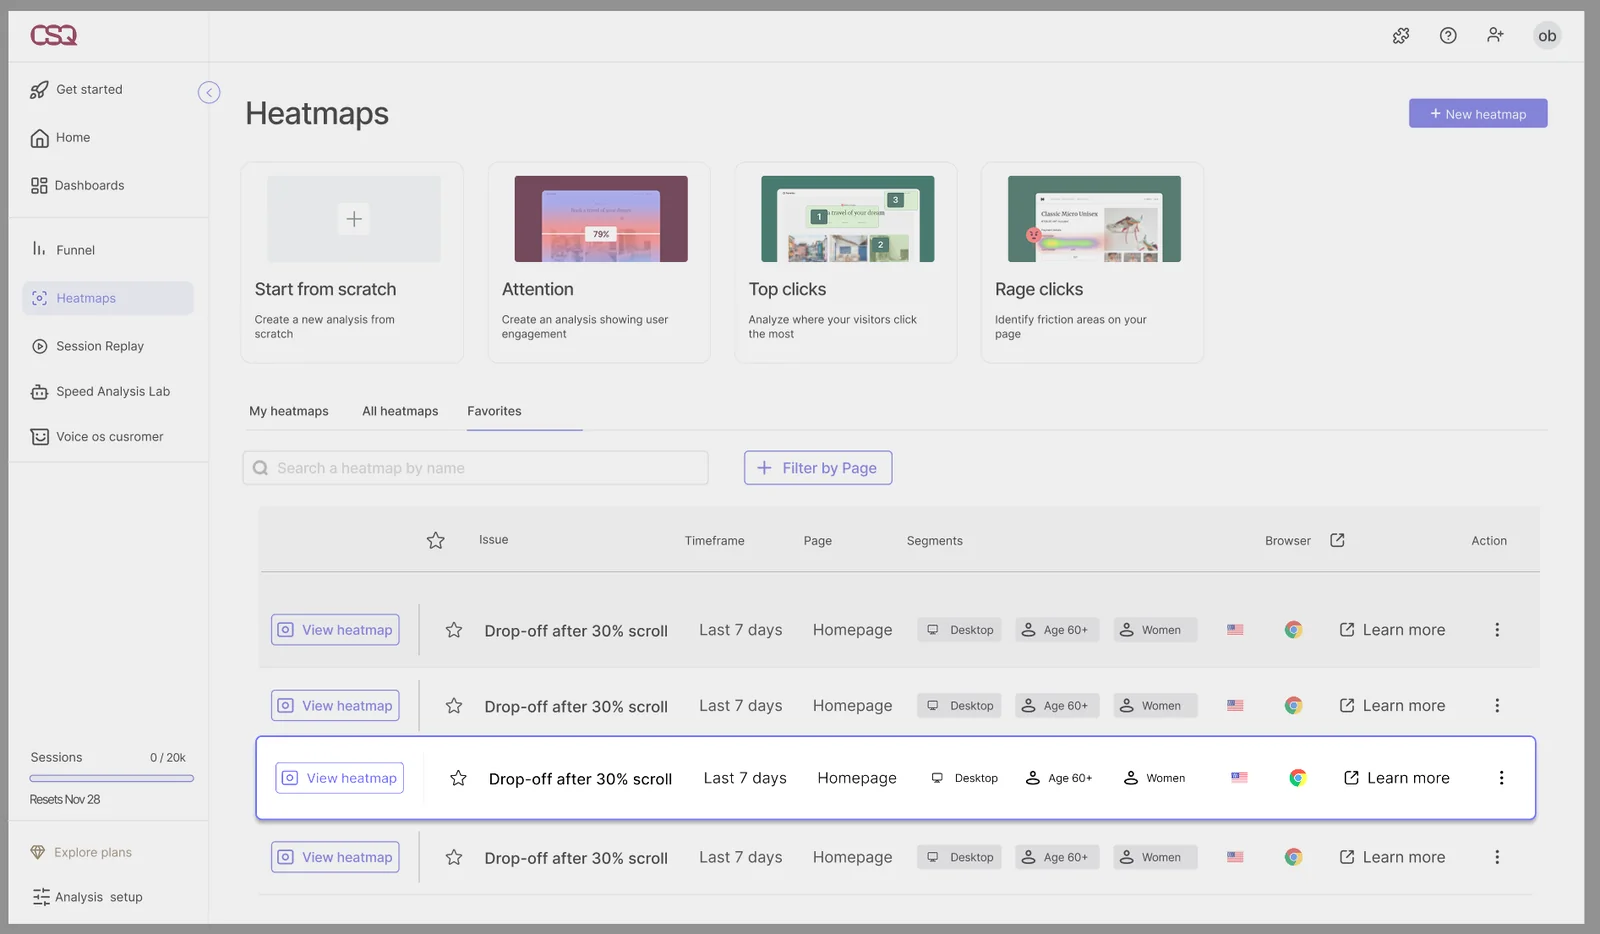
Task: Toggle favorite star in the second row
Action: click(454, 706)
